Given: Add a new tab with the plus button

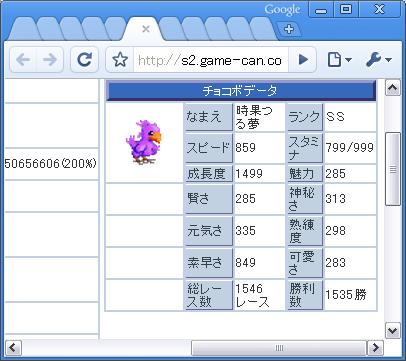Looking at the screenshot, I should click(x=289, y=29).
